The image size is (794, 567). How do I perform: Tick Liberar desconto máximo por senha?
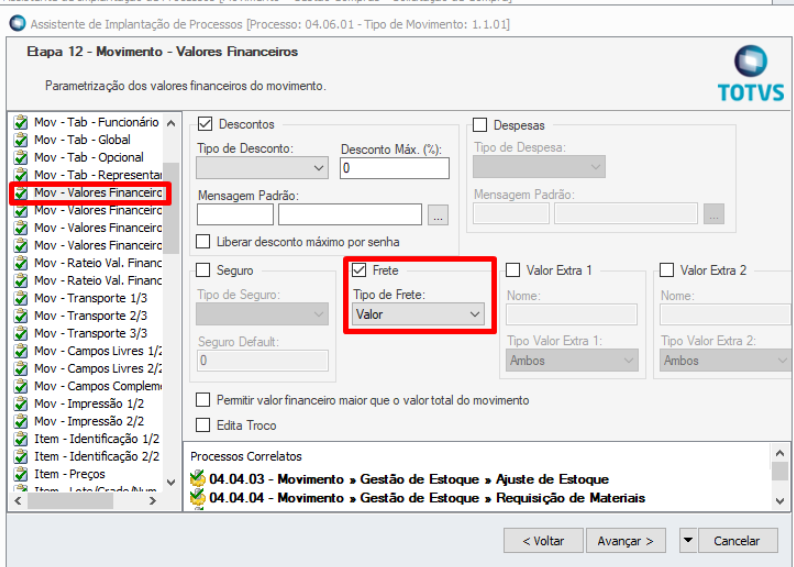pyautogui.click(x=203, y=241)
